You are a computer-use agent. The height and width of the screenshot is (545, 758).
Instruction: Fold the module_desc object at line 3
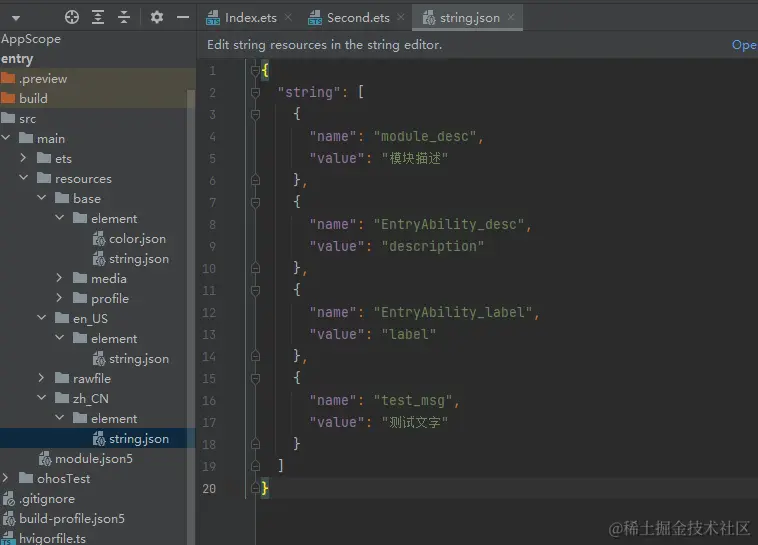click(255, 115)
